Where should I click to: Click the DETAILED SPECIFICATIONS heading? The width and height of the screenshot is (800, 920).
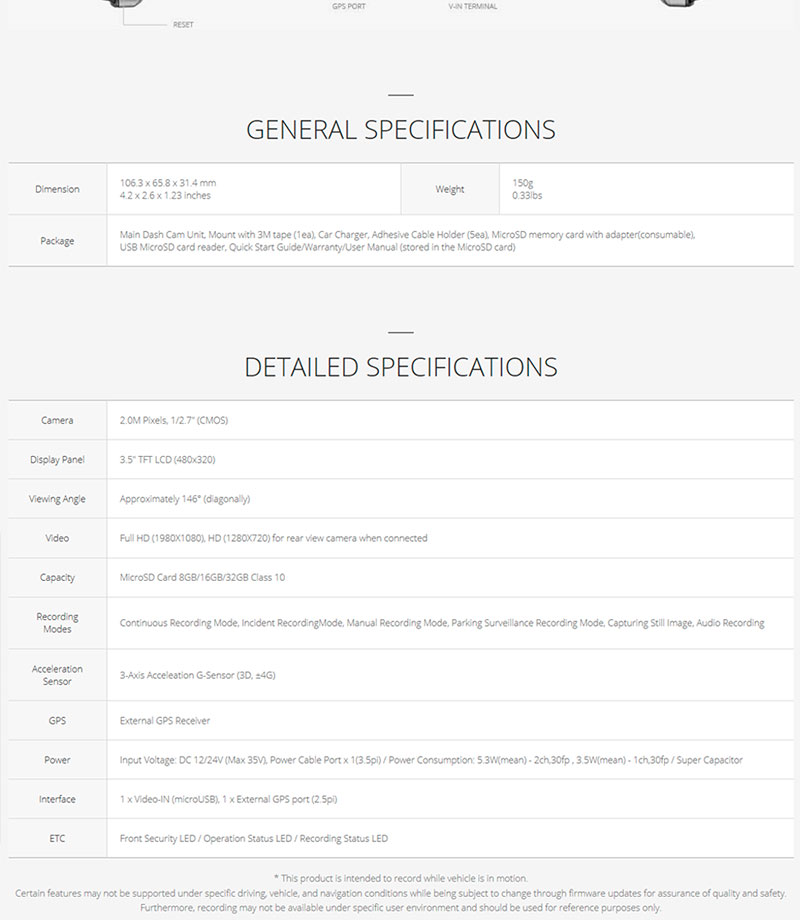tap(400, 366)
